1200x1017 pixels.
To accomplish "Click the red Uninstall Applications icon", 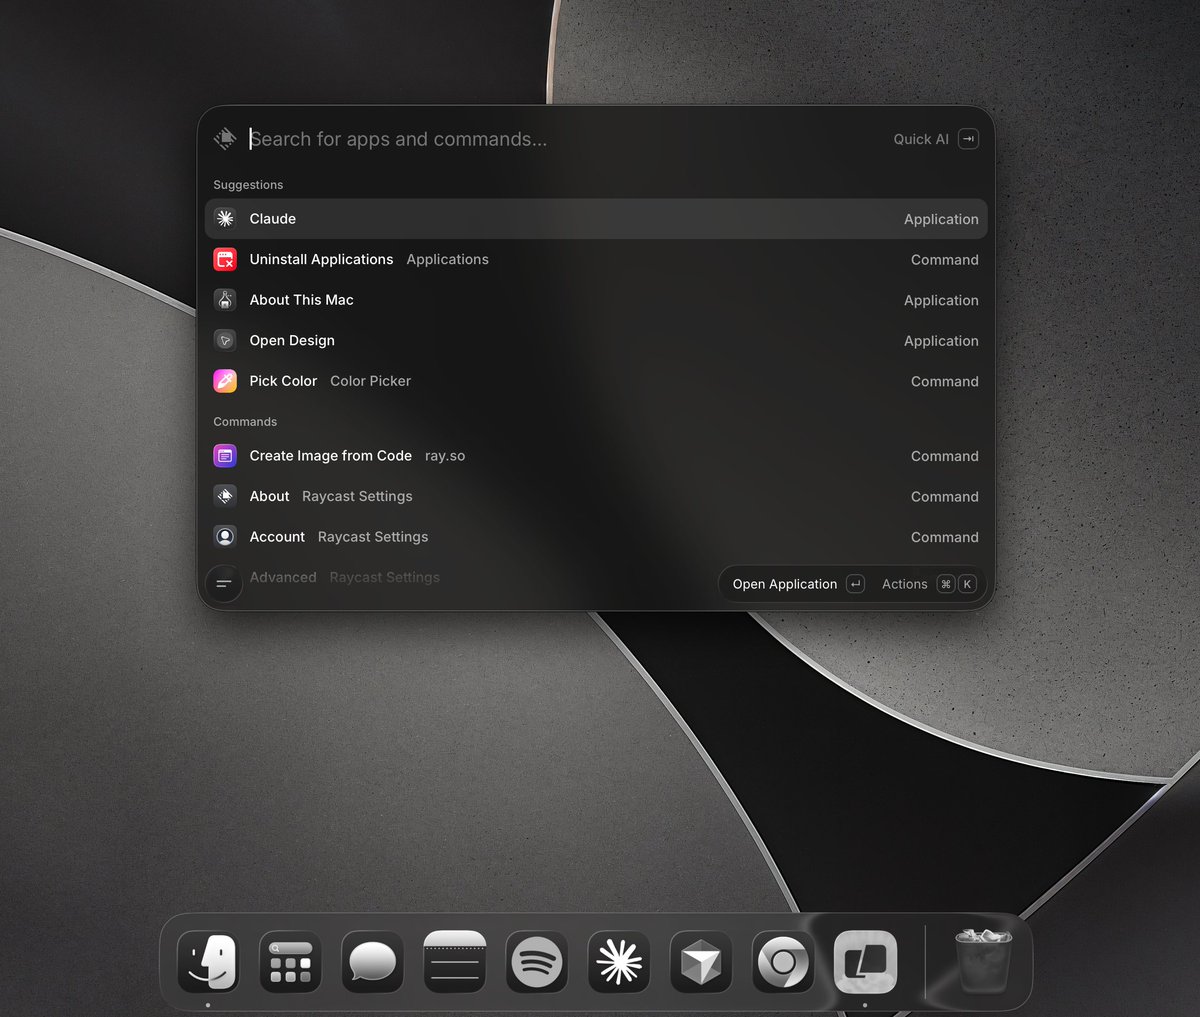I will [x=225, y=259].
